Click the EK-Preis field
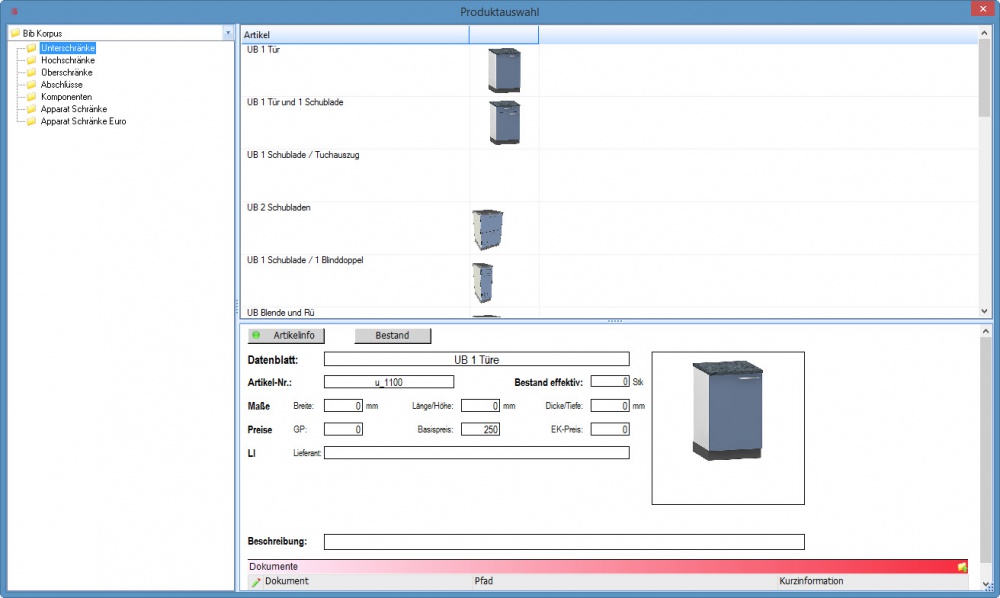Viewport: 1000px width, 598px height. coord(610,429)
